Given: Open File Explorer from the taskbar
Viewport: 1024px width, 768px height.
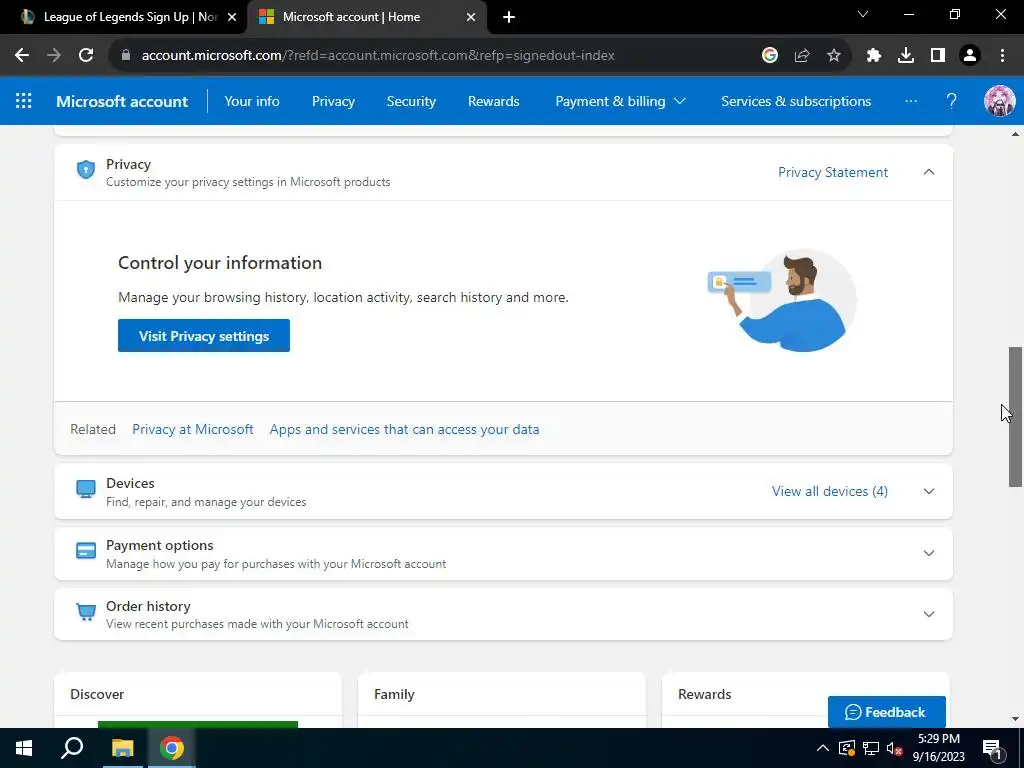Looking at the screenshot, I should pos(122,748).
